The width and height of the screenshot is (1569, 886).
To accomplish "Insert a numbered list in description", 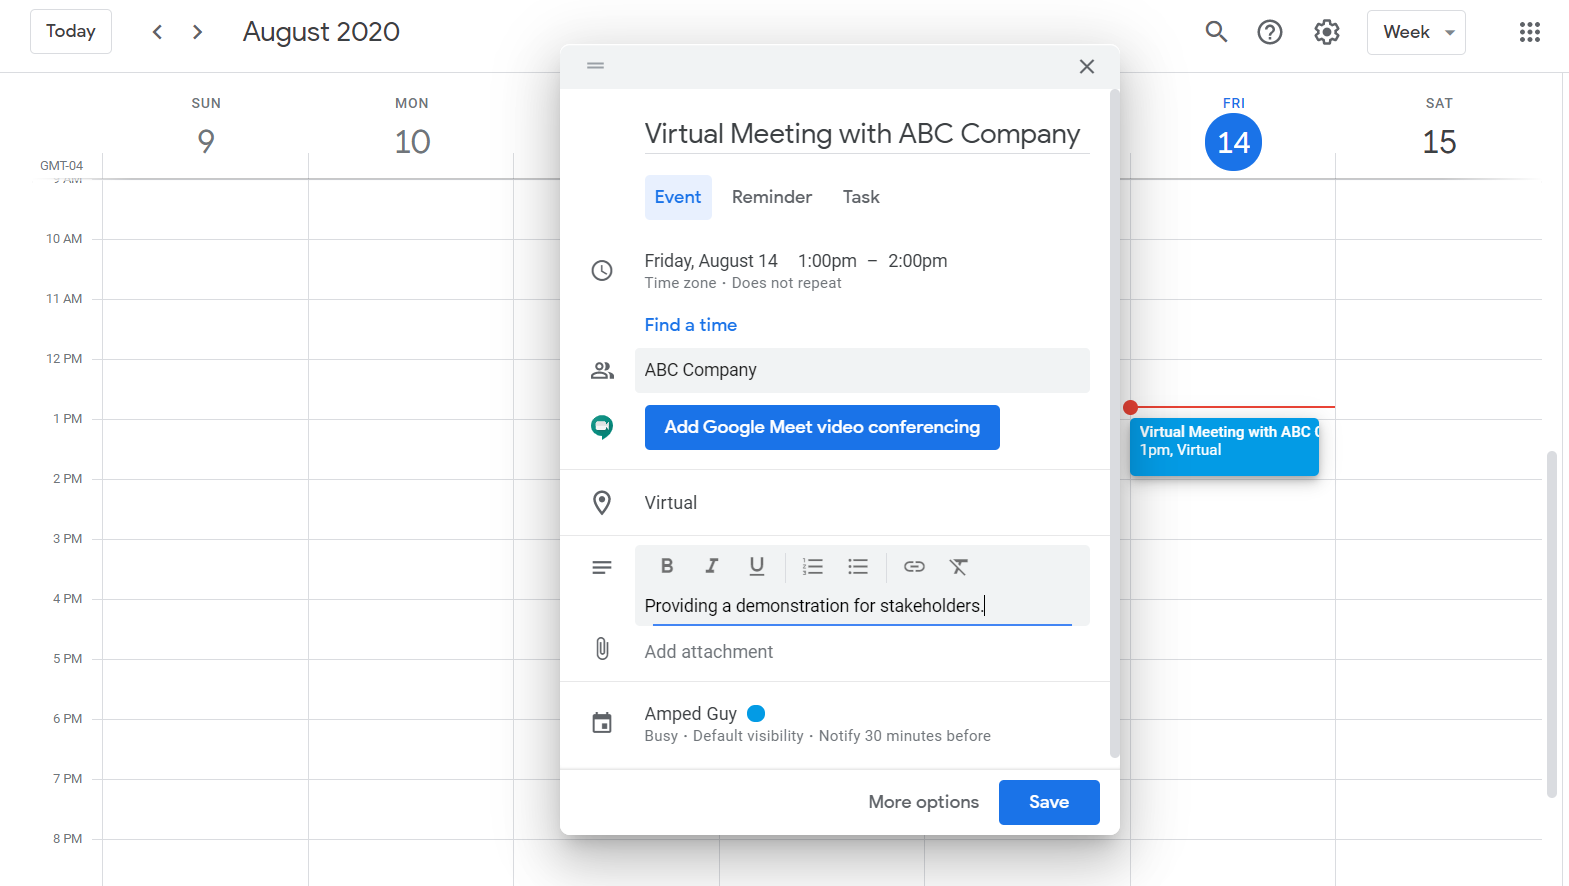I will [813, 566].
